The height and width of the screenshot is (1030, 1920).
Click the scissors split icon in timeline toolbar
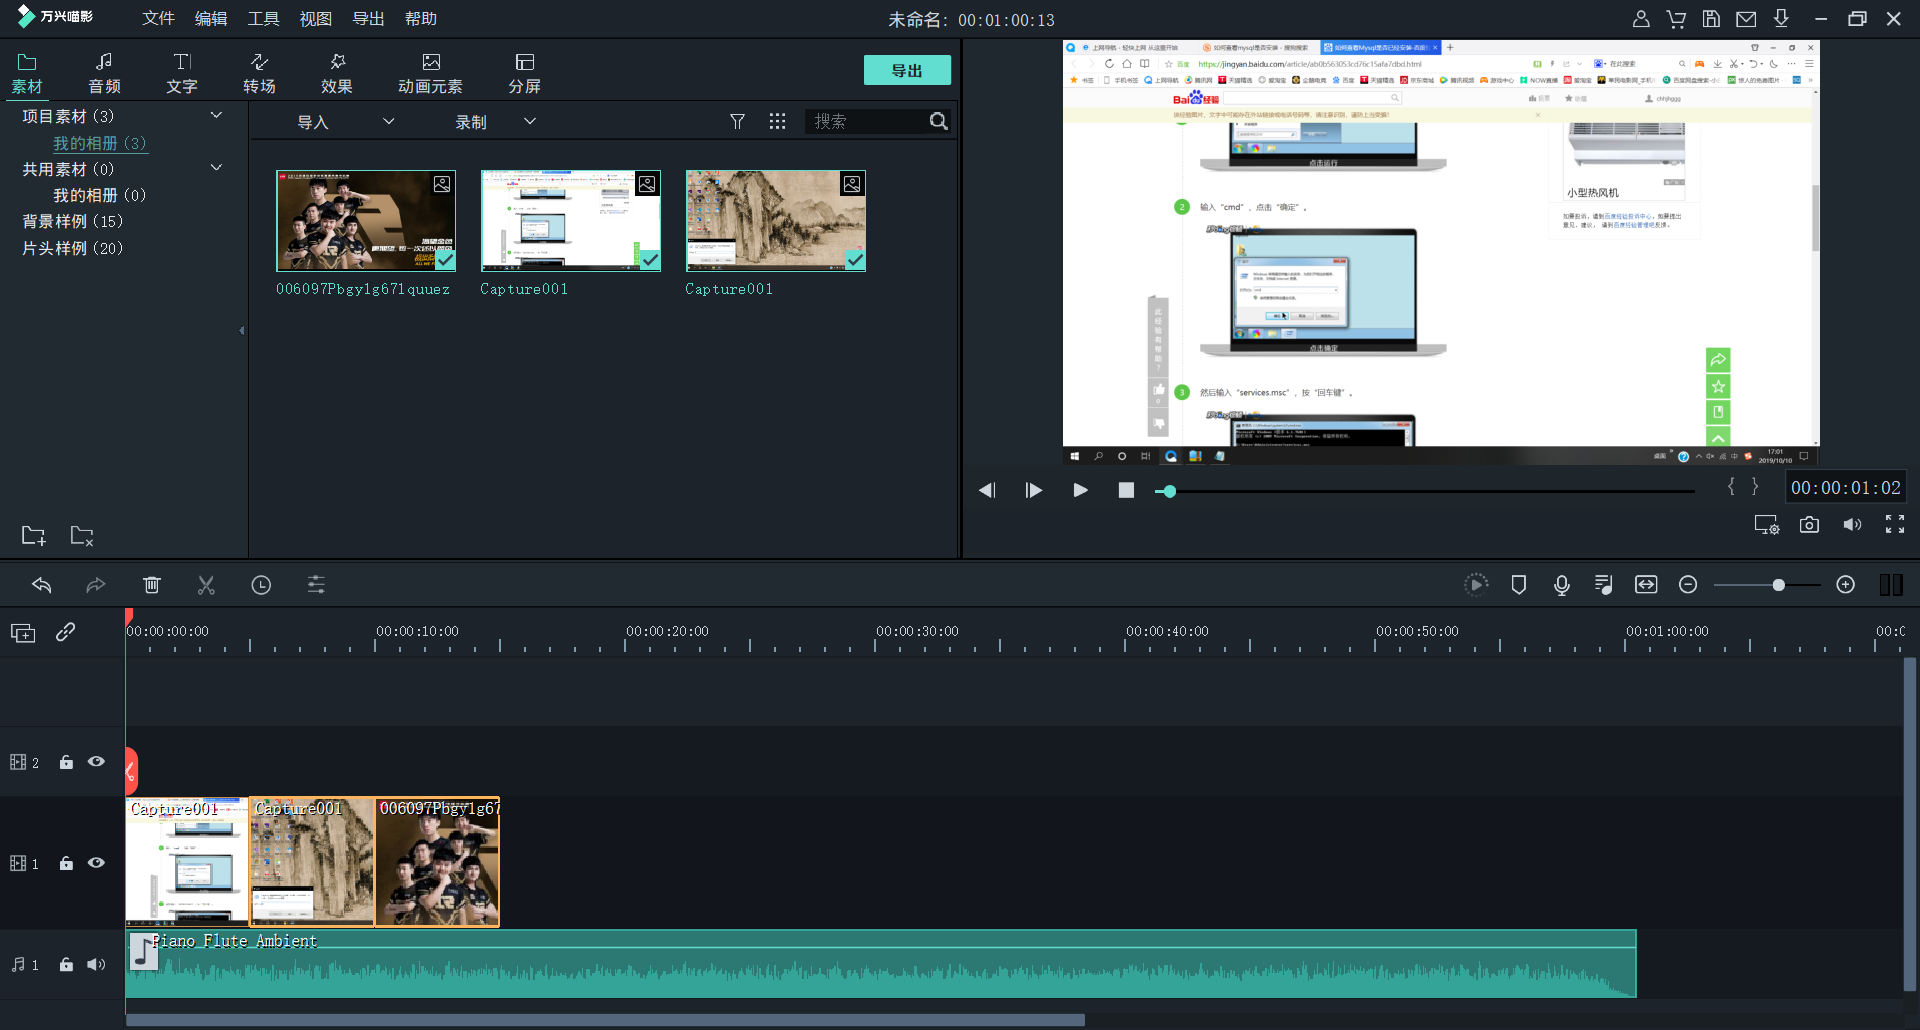[206, 585]
